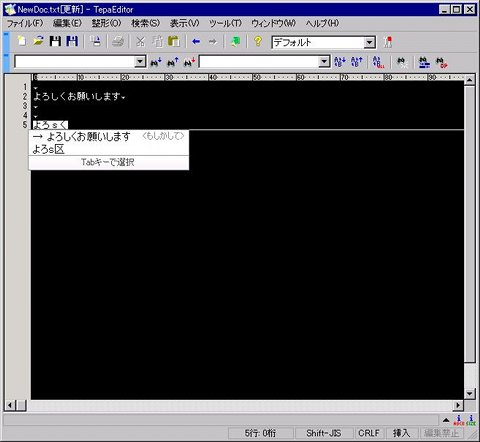Screen dimensions: 480x442
Task: Click the Shift-JIS encoding status cell
Action: (323, 433)
